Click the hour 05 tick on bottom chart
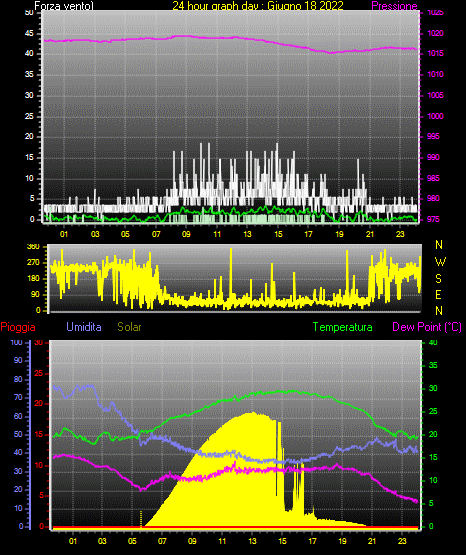 [x=132, y=541]
